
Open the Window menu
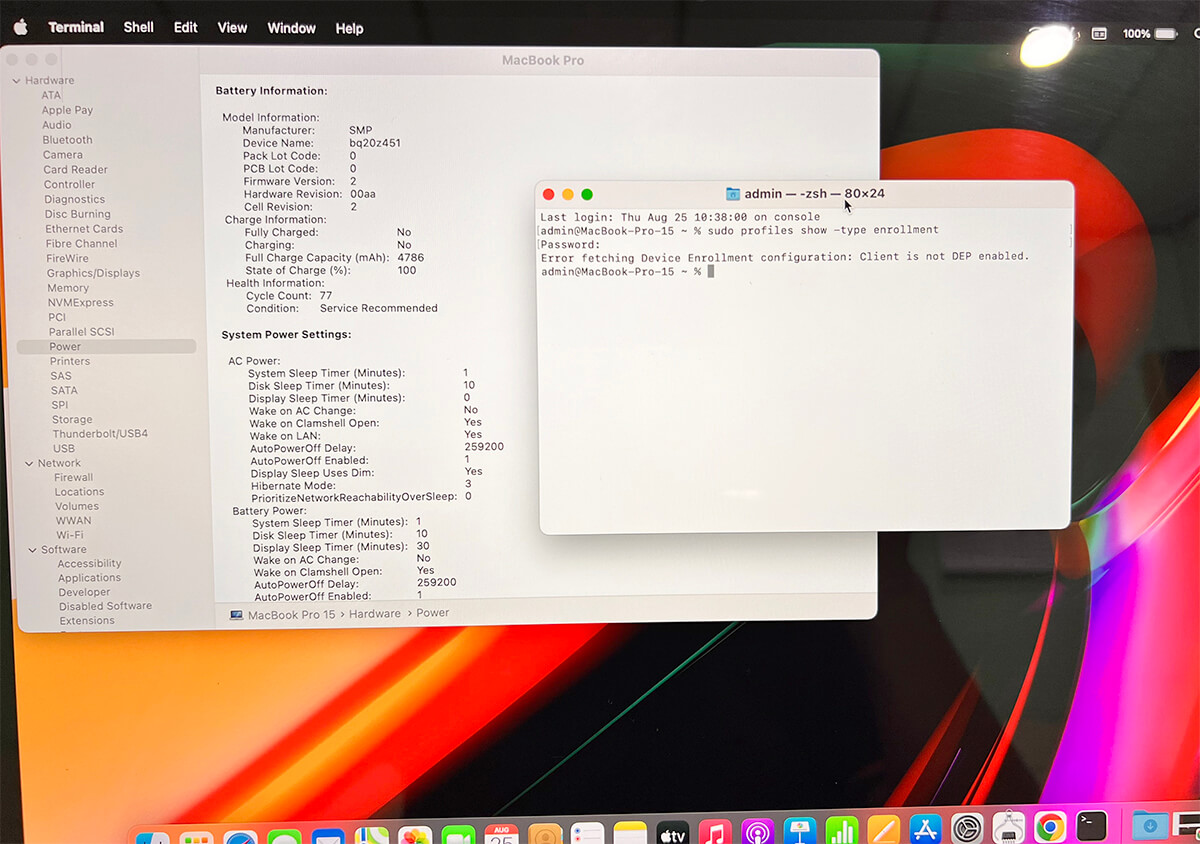291,27
